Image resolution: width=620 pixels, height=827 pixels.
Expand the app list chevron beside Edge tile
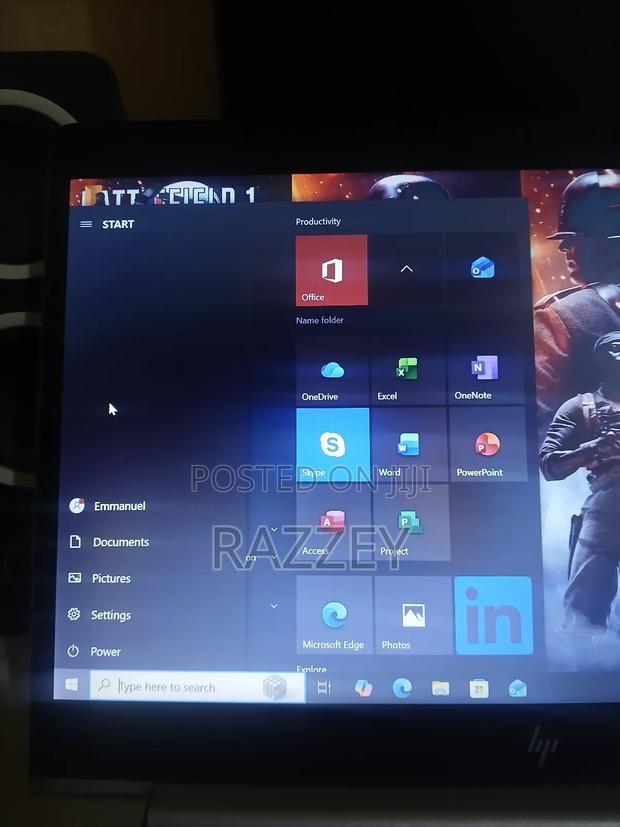click(274, 606)
